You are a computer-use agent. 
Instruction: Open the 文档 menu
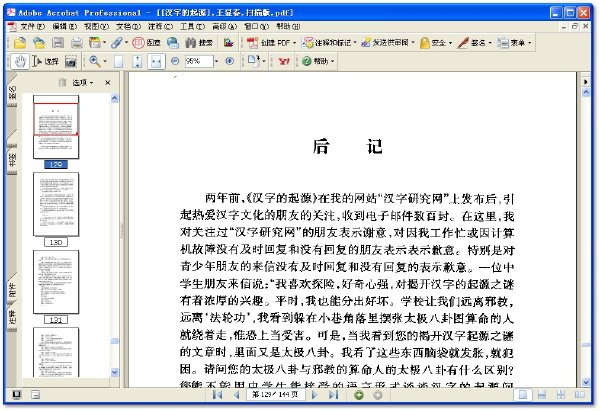coord(129,26)
